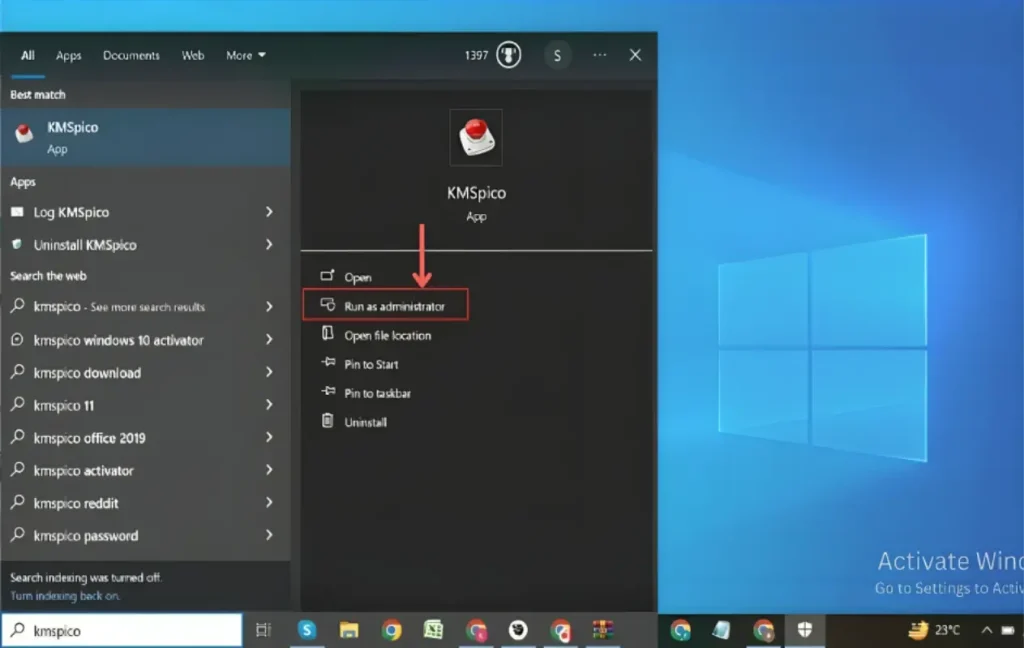Select Run as administrator for KMSpico
This screenshot has height=648, width=1024.
click(385, 306)
